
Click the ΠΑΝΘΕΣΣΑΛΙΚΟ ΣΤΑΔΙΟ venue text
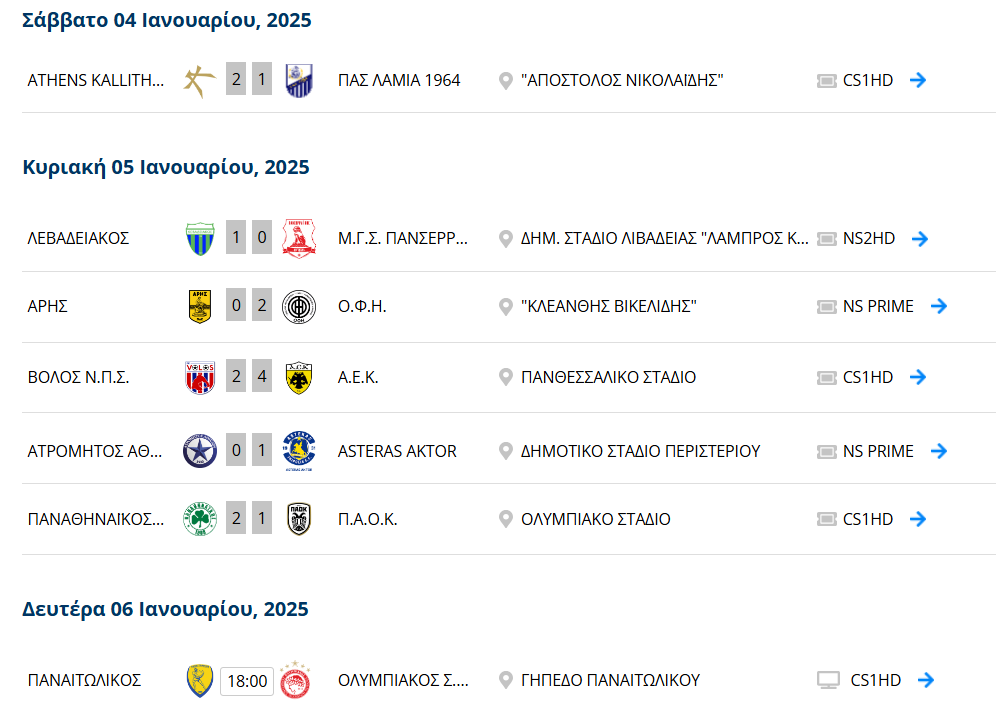pyautogui.click(x=609, y=377)
